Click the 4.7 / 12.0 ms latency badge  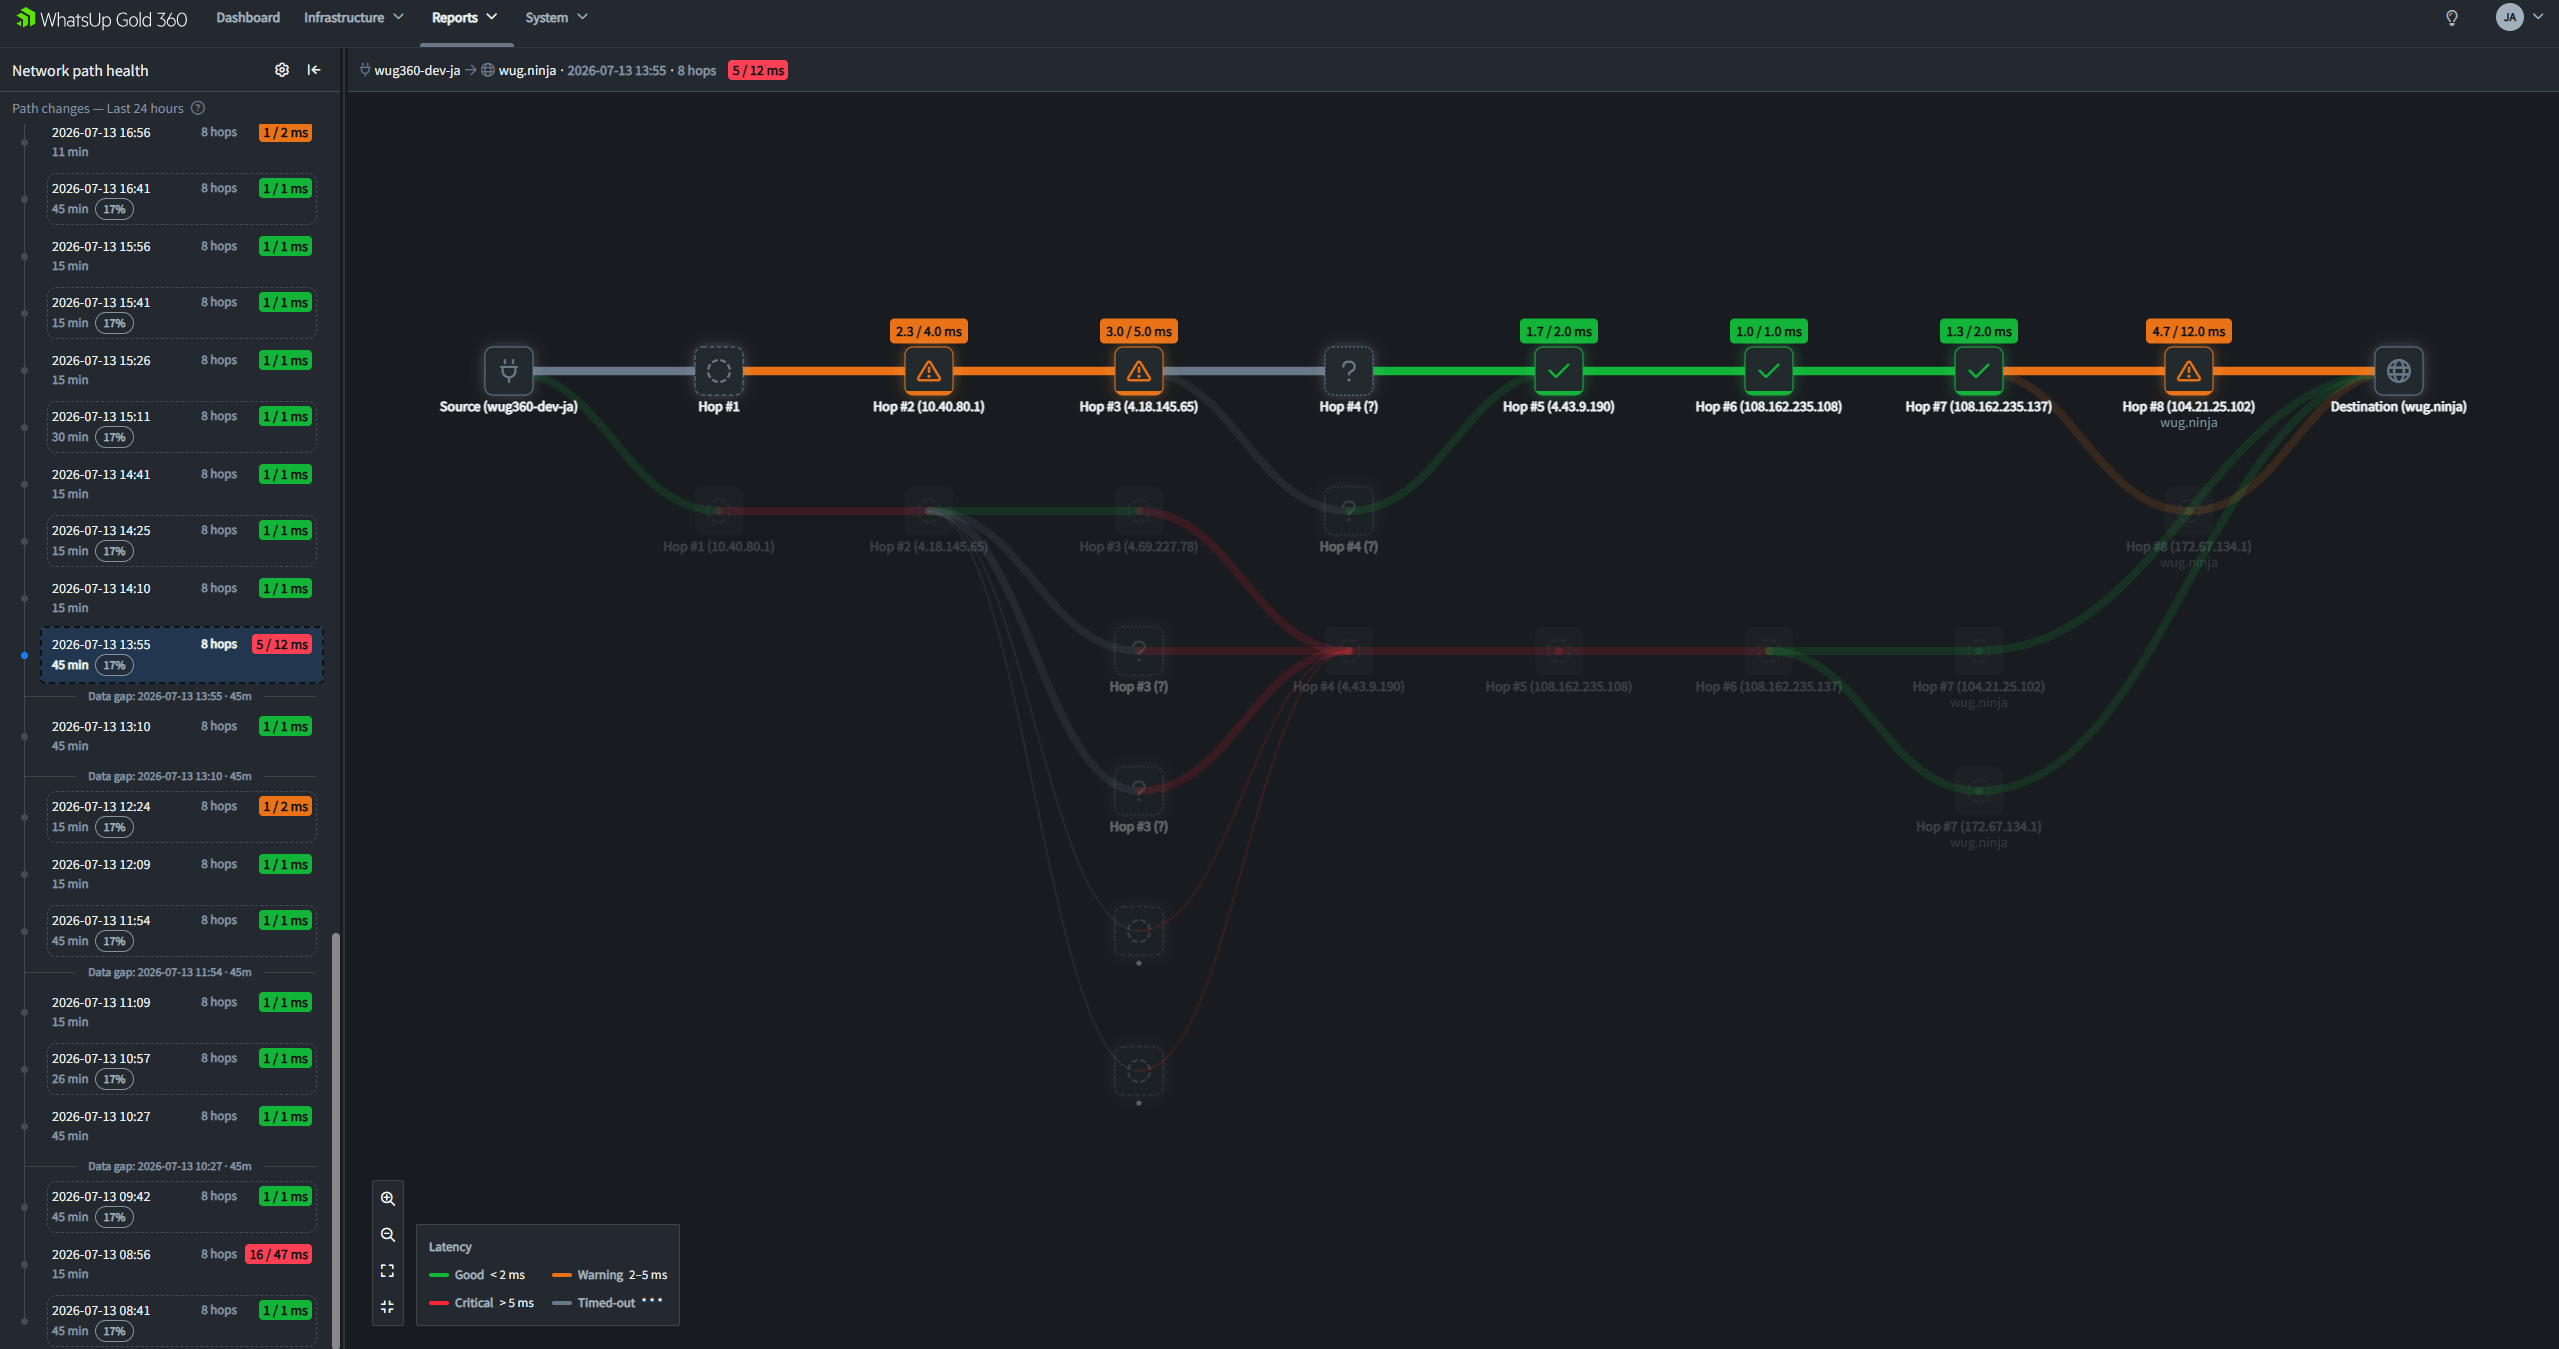pyautogui.click(x=2189, y=331)
